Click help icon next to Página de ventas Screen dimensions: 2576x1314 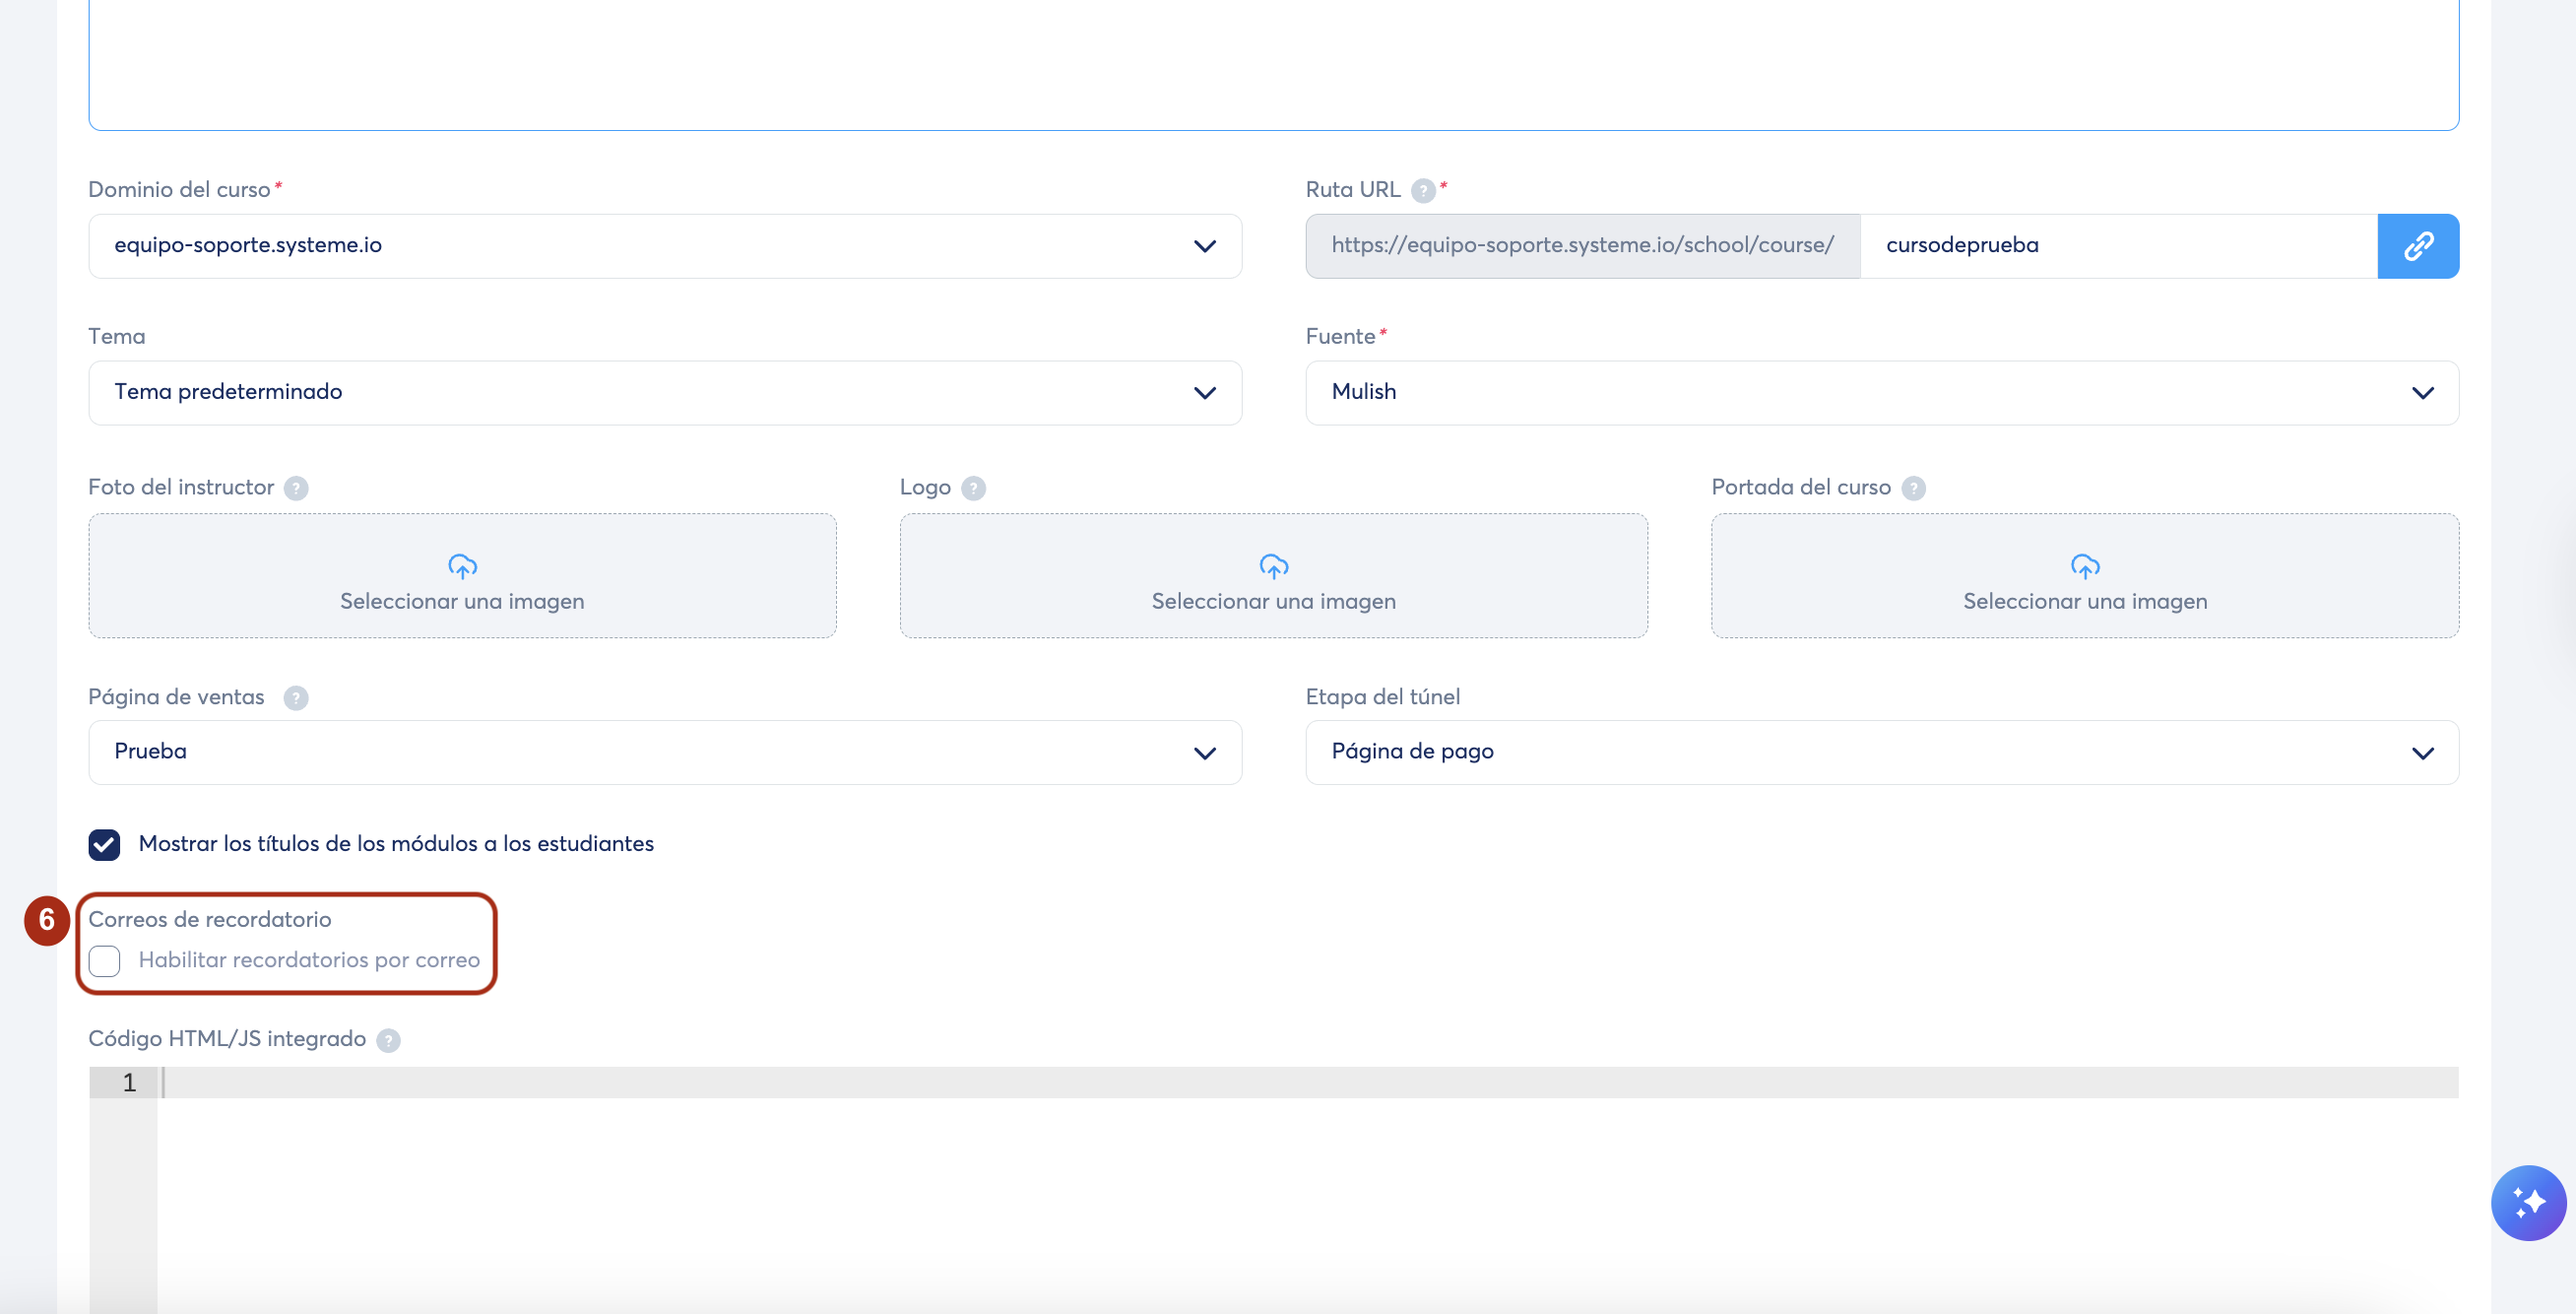point(296,698)
